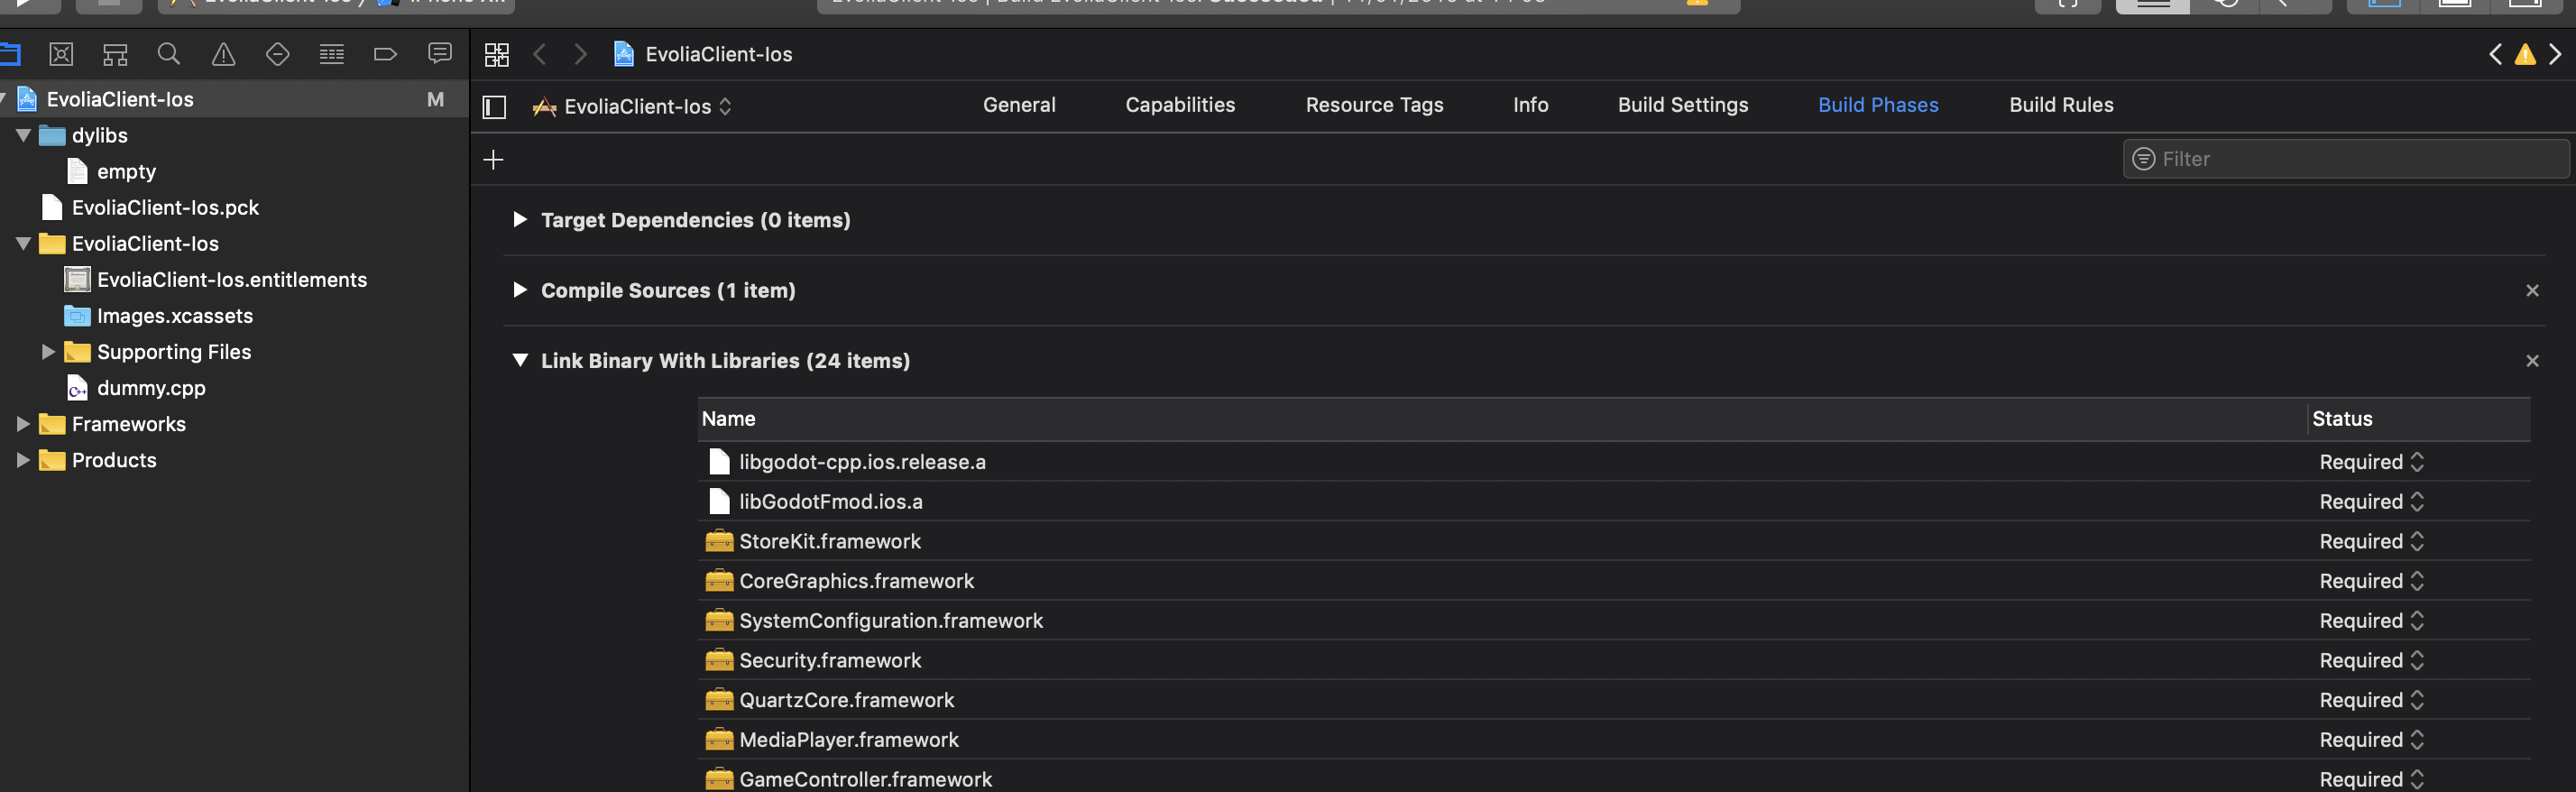Open the Breakpoint navigator
2576x792 pixels.
(x=385, y=54)
